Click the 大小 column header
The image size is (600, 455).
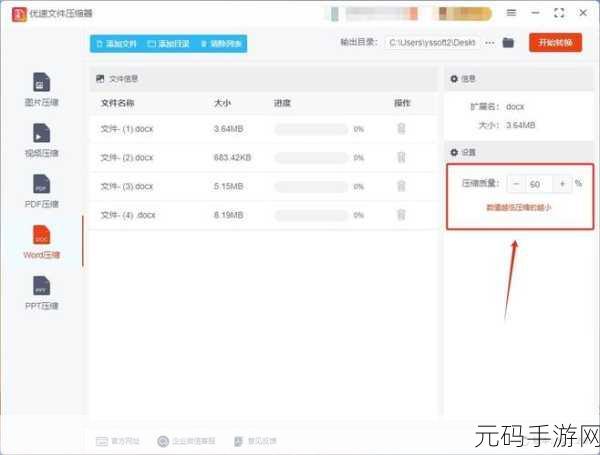(x=222, y=103)
